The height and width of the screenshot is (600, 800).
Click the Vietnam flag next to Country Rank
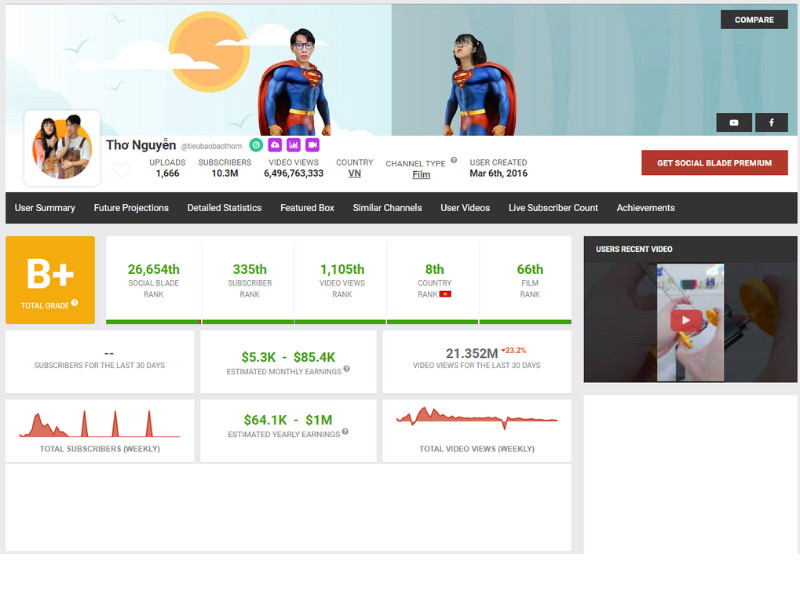coord(445,294)
